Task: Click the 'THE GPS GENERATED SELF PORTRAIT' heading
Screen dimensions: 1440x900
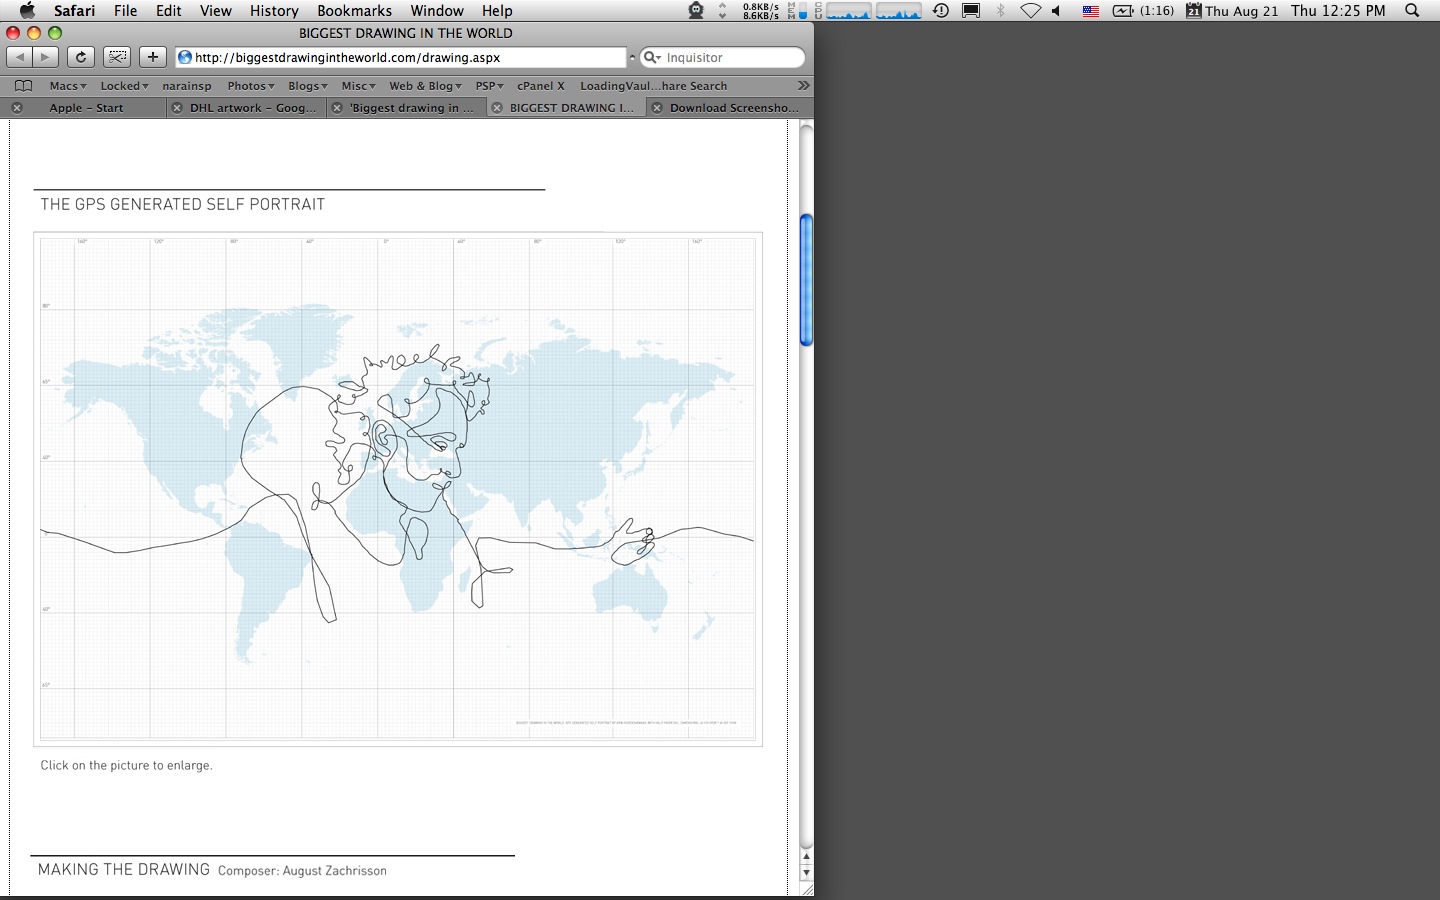Action: tap(183, 204)
